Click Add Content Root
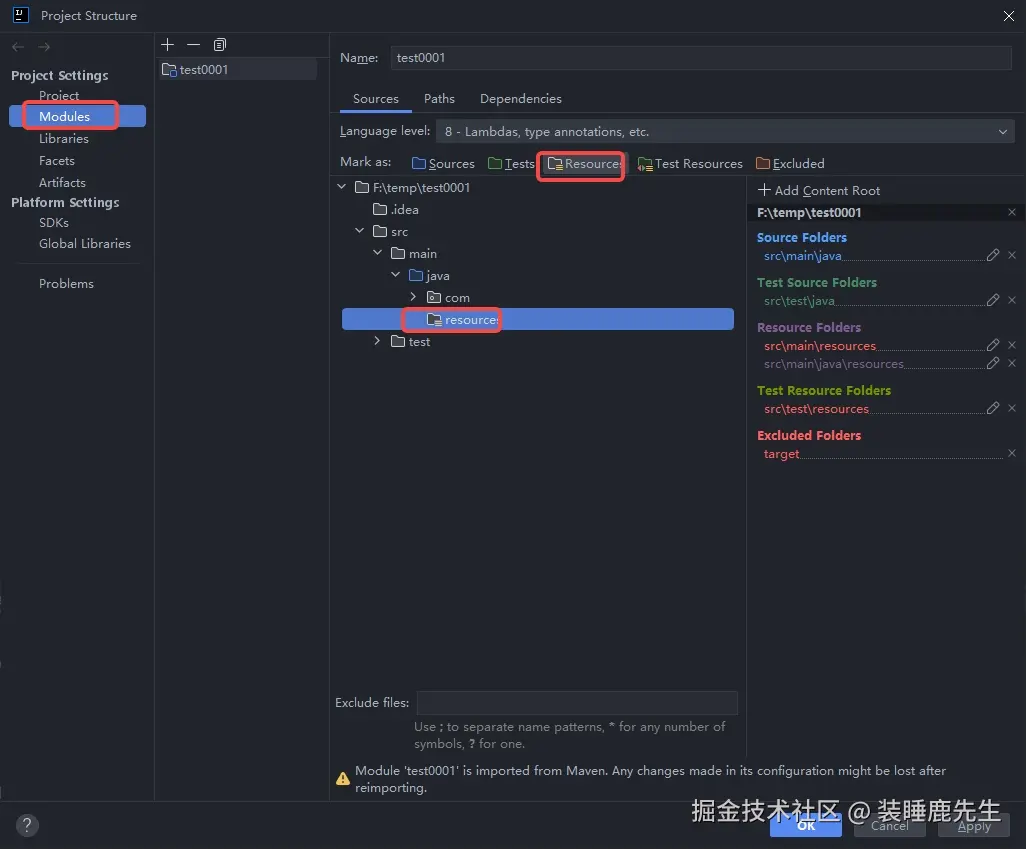This screenshot has width=1026, height=849. pos(819,190)
